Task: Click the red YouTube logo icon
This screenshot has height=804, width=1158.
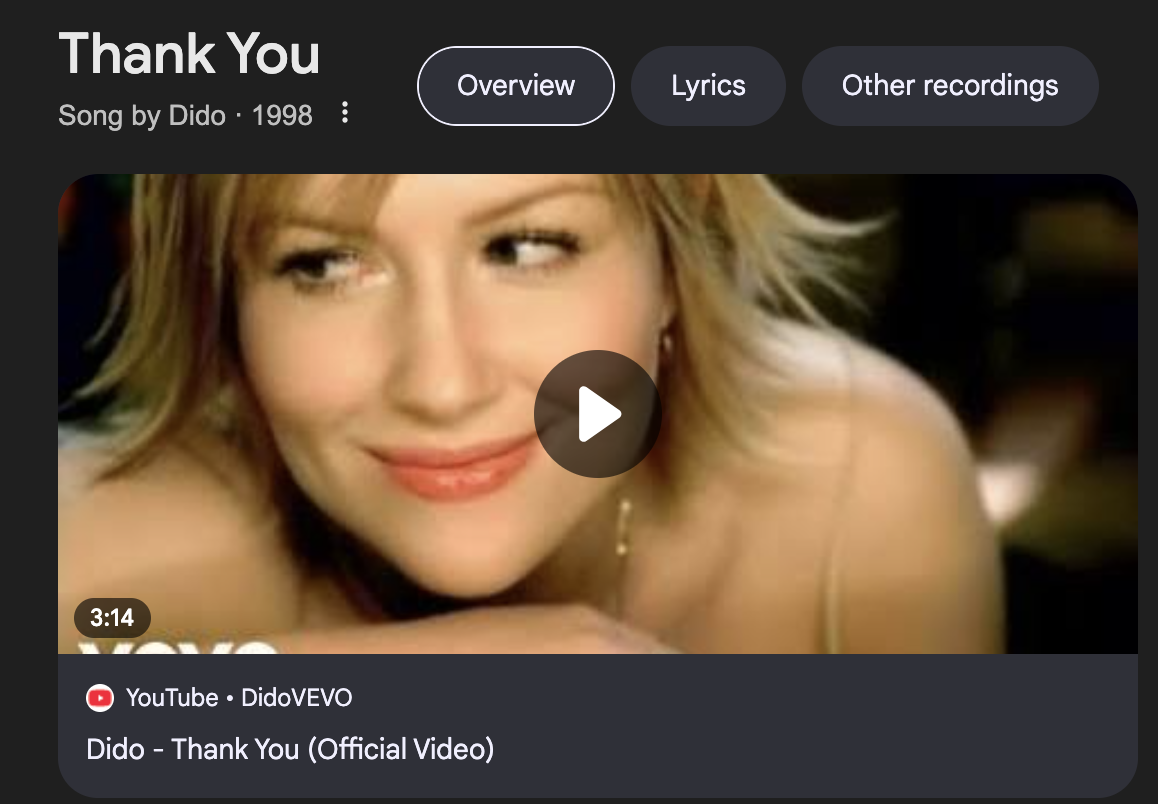Action: pos(100,698)
